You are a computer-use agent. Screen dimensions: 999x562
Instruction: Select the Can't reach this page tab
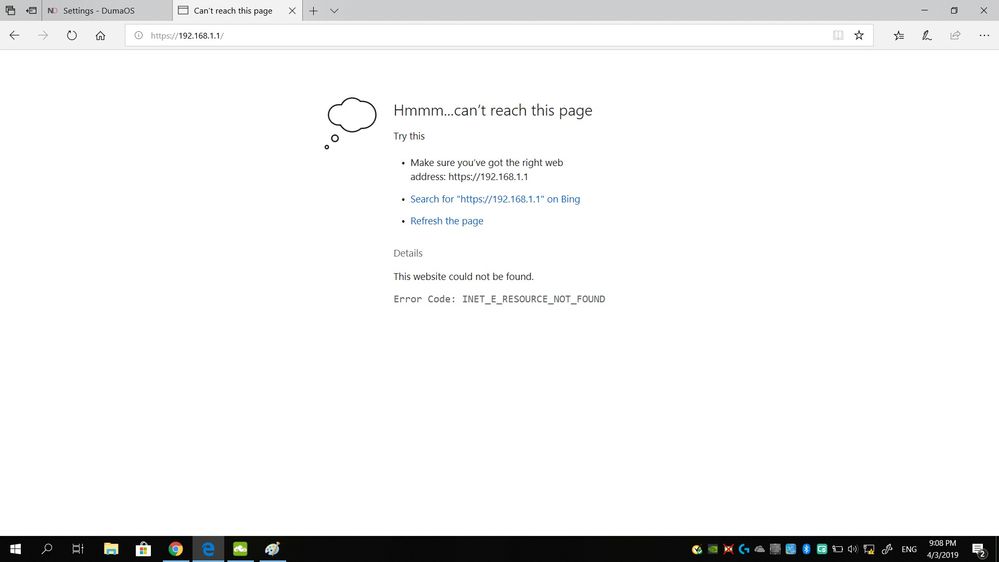tap(232, 11)
